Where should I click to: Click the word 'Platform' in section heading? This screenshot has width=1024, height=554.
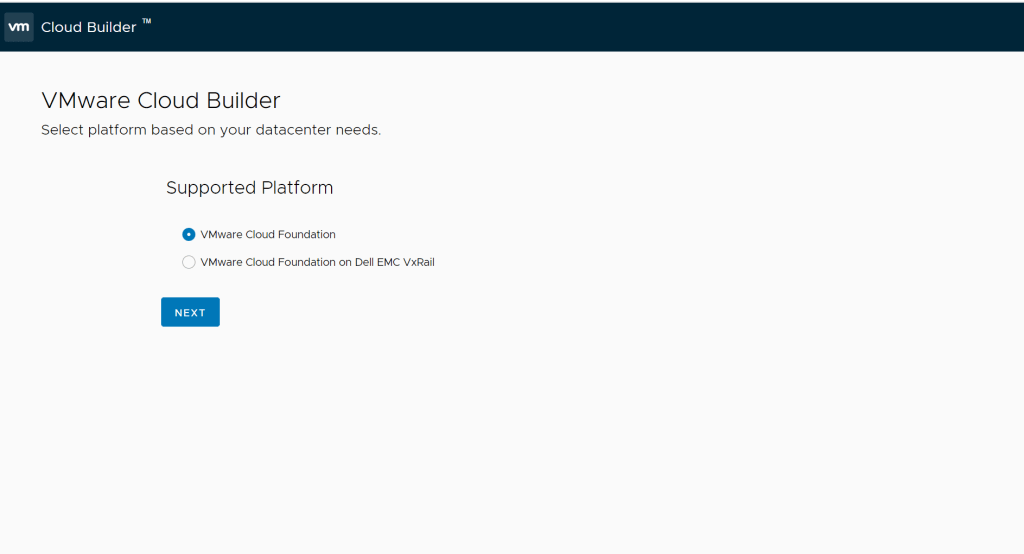(x=297, y=188)
